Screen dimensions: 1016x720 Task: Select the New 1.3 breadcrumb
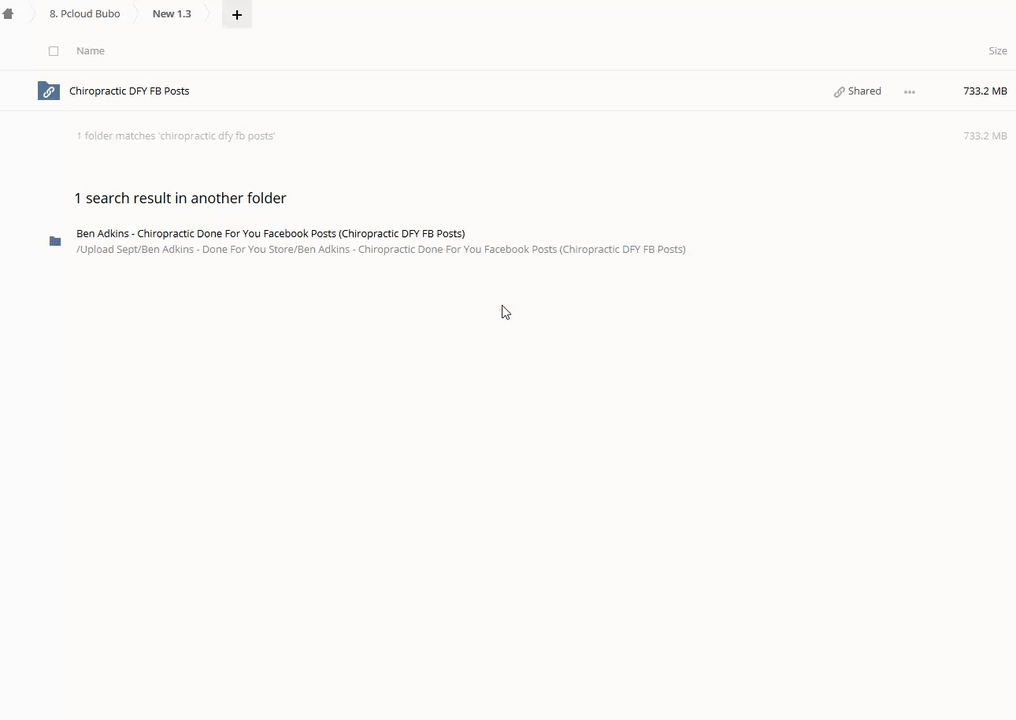171,14
